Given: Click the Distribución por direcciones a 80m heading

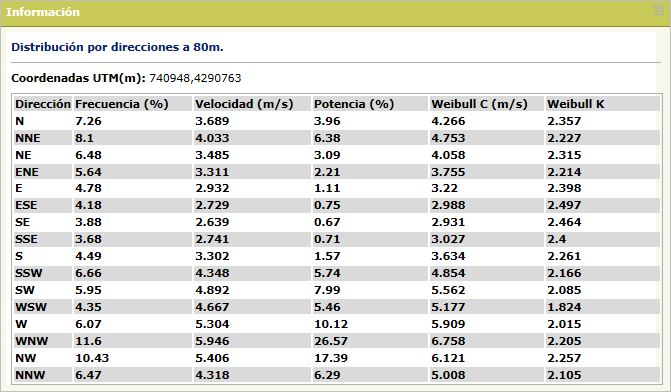Looking at the screenshot, I should [x=117, y=47].
